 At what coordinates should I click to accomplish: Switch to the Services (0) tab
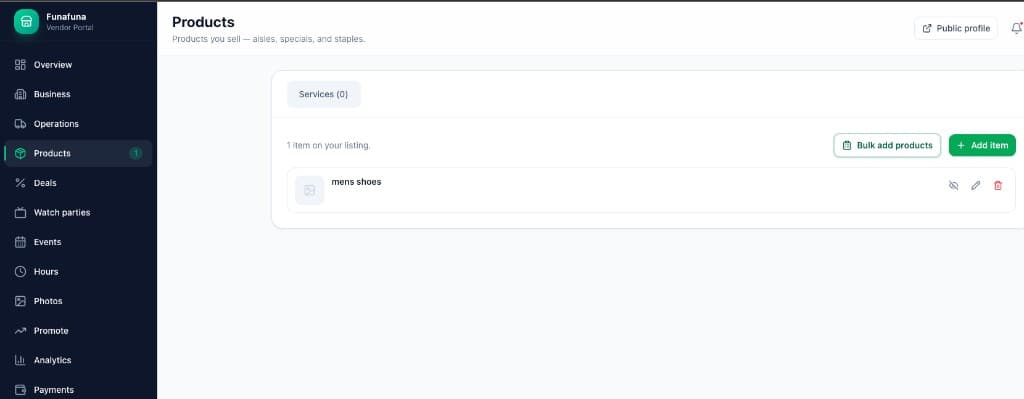(323, 94)
